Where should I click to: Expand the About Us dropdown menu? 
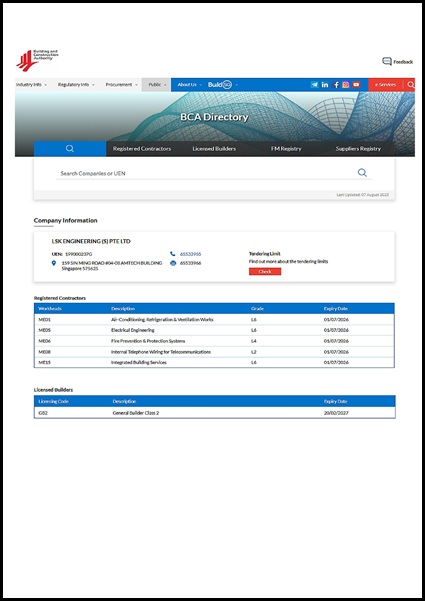point(189,85)
